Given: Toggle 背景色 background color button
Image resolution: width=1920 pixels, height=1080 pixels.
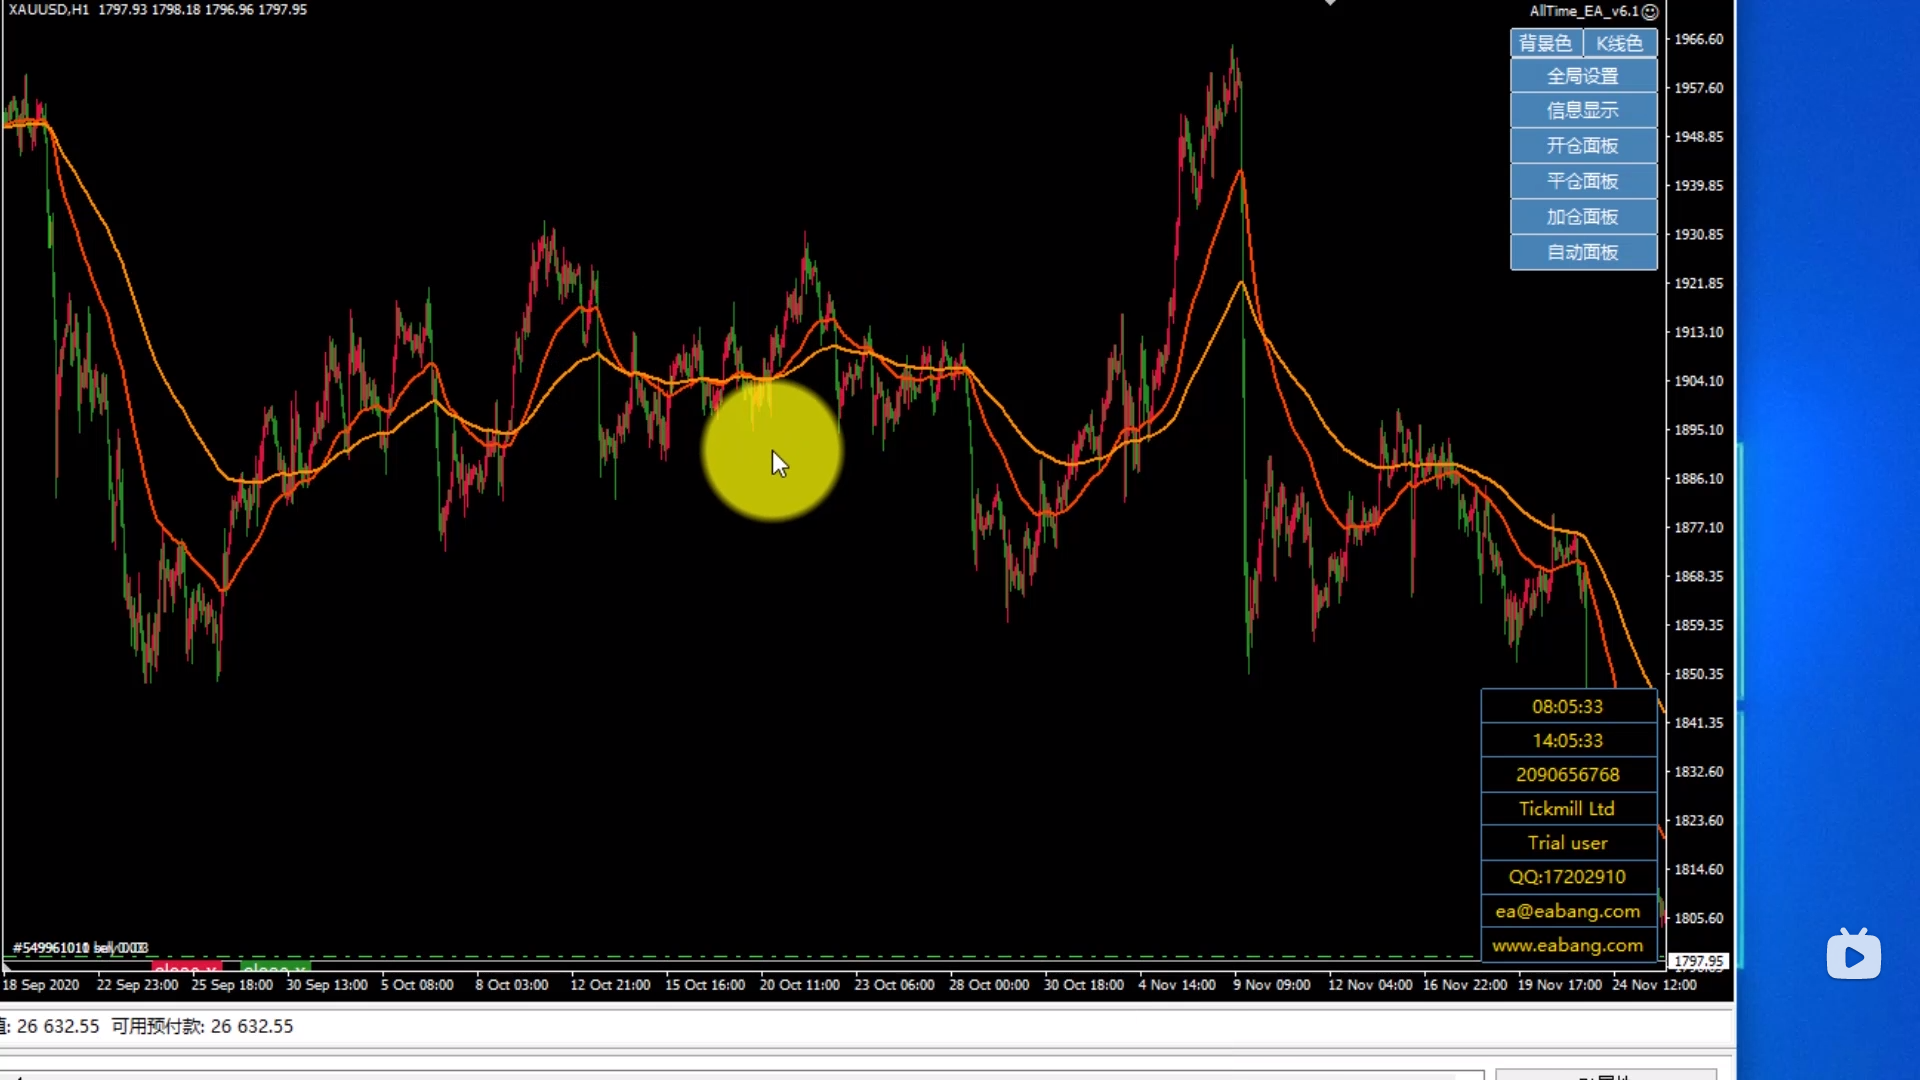Looking at the screenshot, I should tap(1545, 43).
